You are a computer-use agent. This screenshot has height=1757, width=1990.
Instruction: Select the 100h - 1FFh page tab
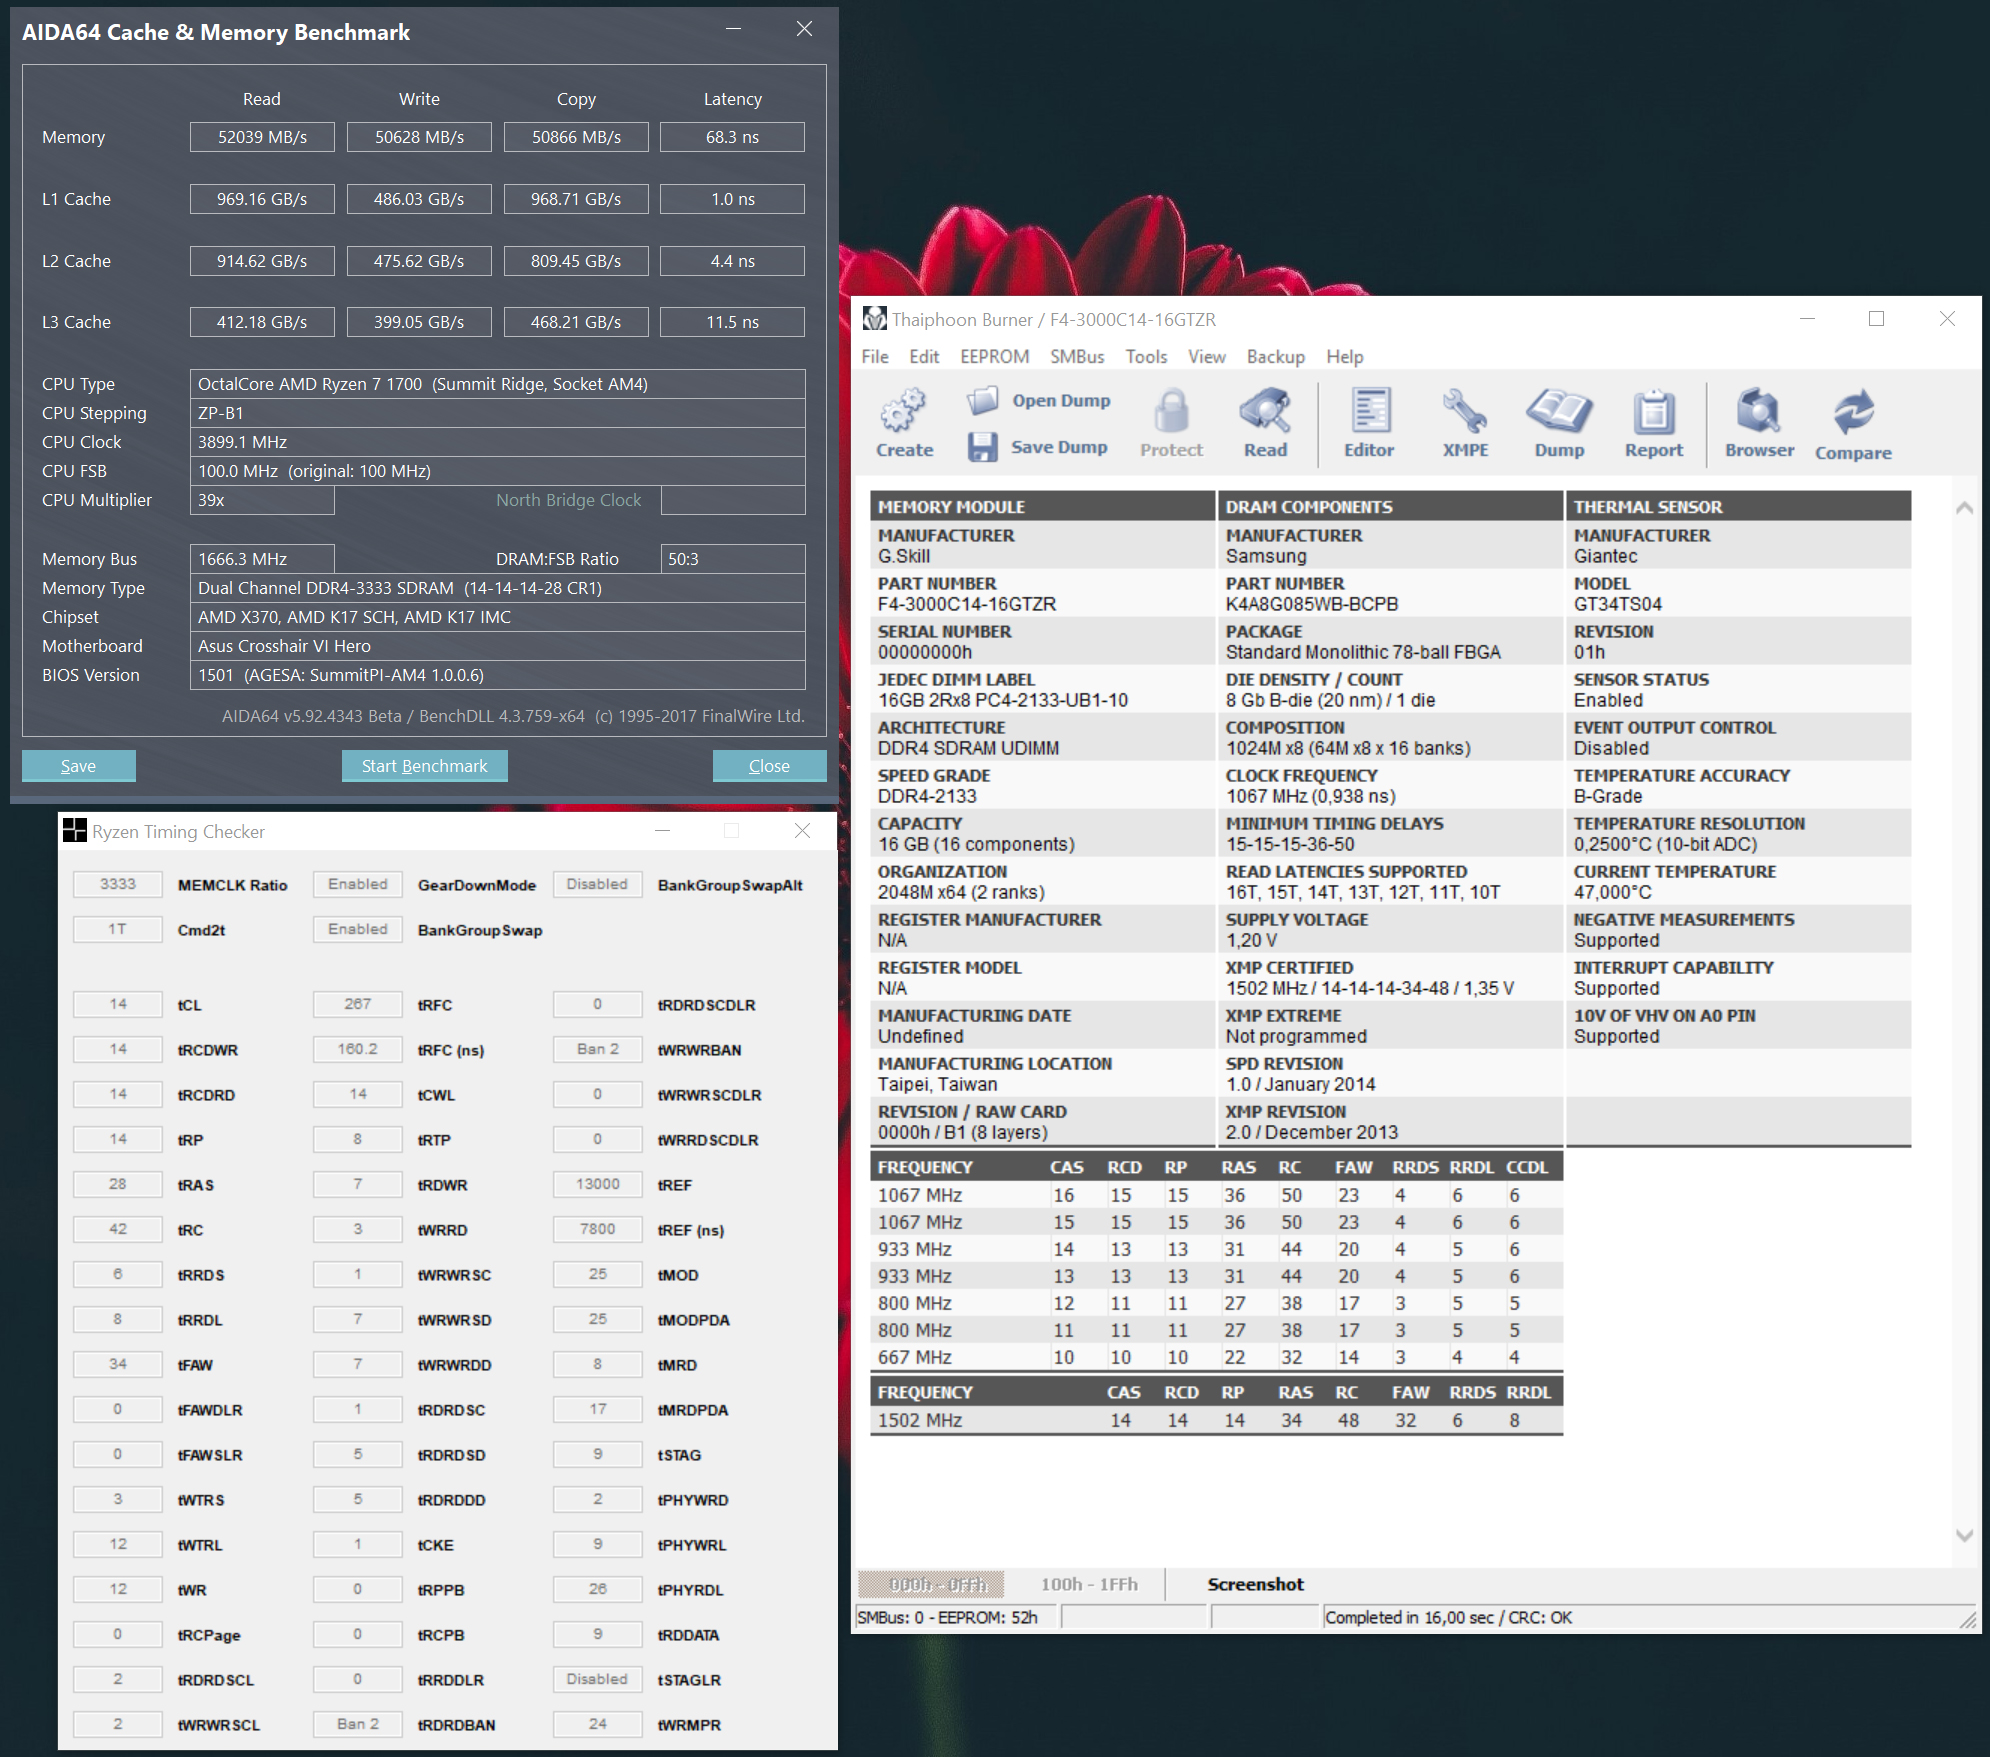[x=1089, y=1584]
